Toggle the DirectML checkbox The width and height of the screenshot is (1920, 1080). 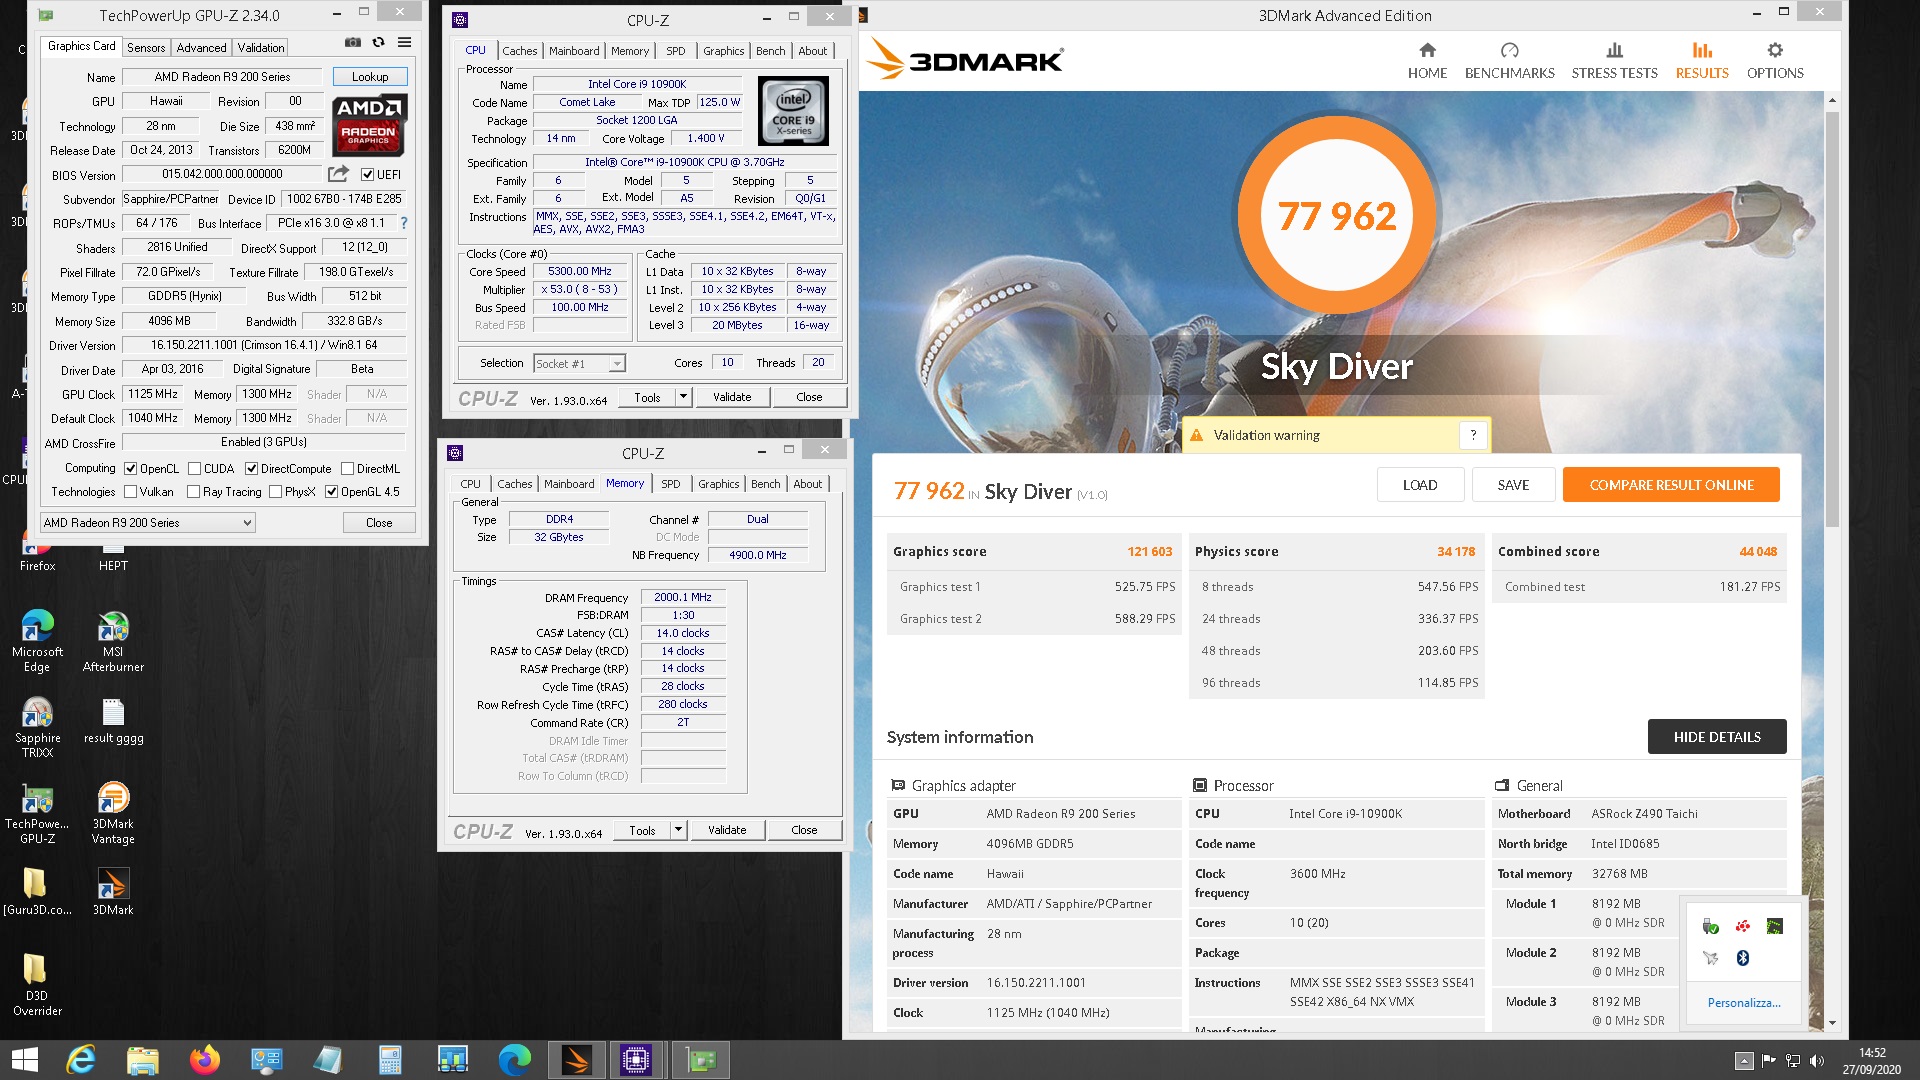coord(347,468)
